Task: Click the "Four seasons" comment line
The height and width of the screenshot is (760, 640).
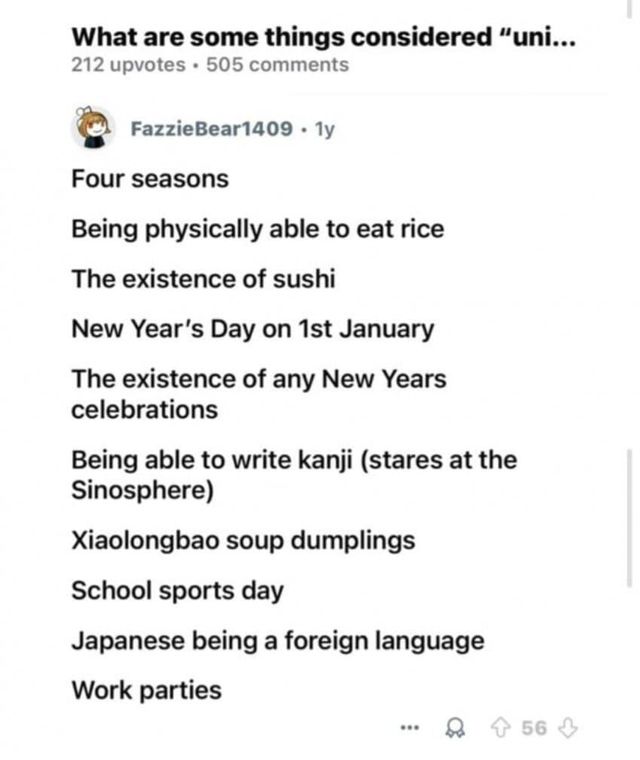Action: [x=150, y=179]
